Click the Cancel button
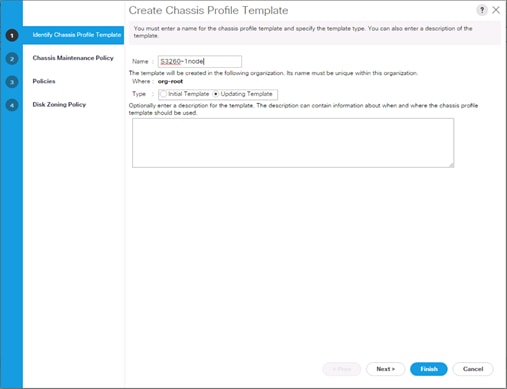The image size is (507, 389). (473, 369)
